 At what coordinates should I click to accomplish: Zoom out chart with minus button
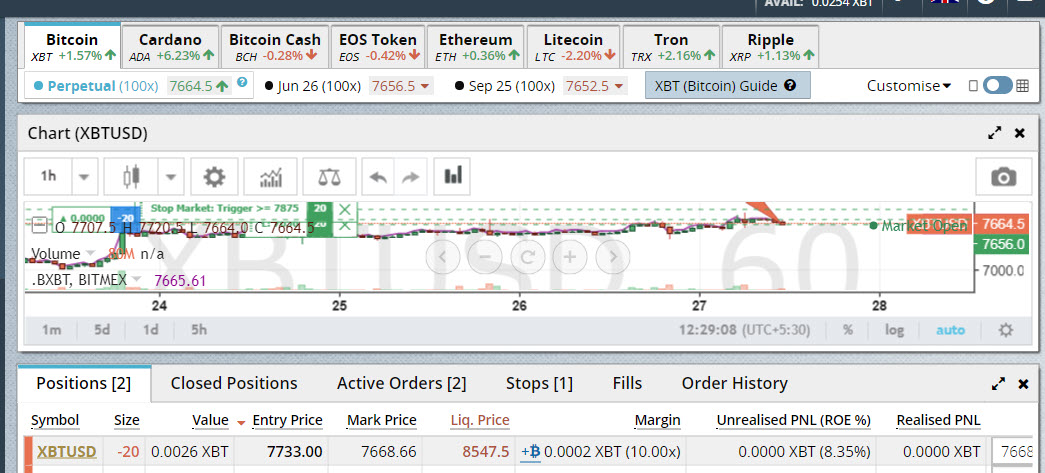coord(485,256)
